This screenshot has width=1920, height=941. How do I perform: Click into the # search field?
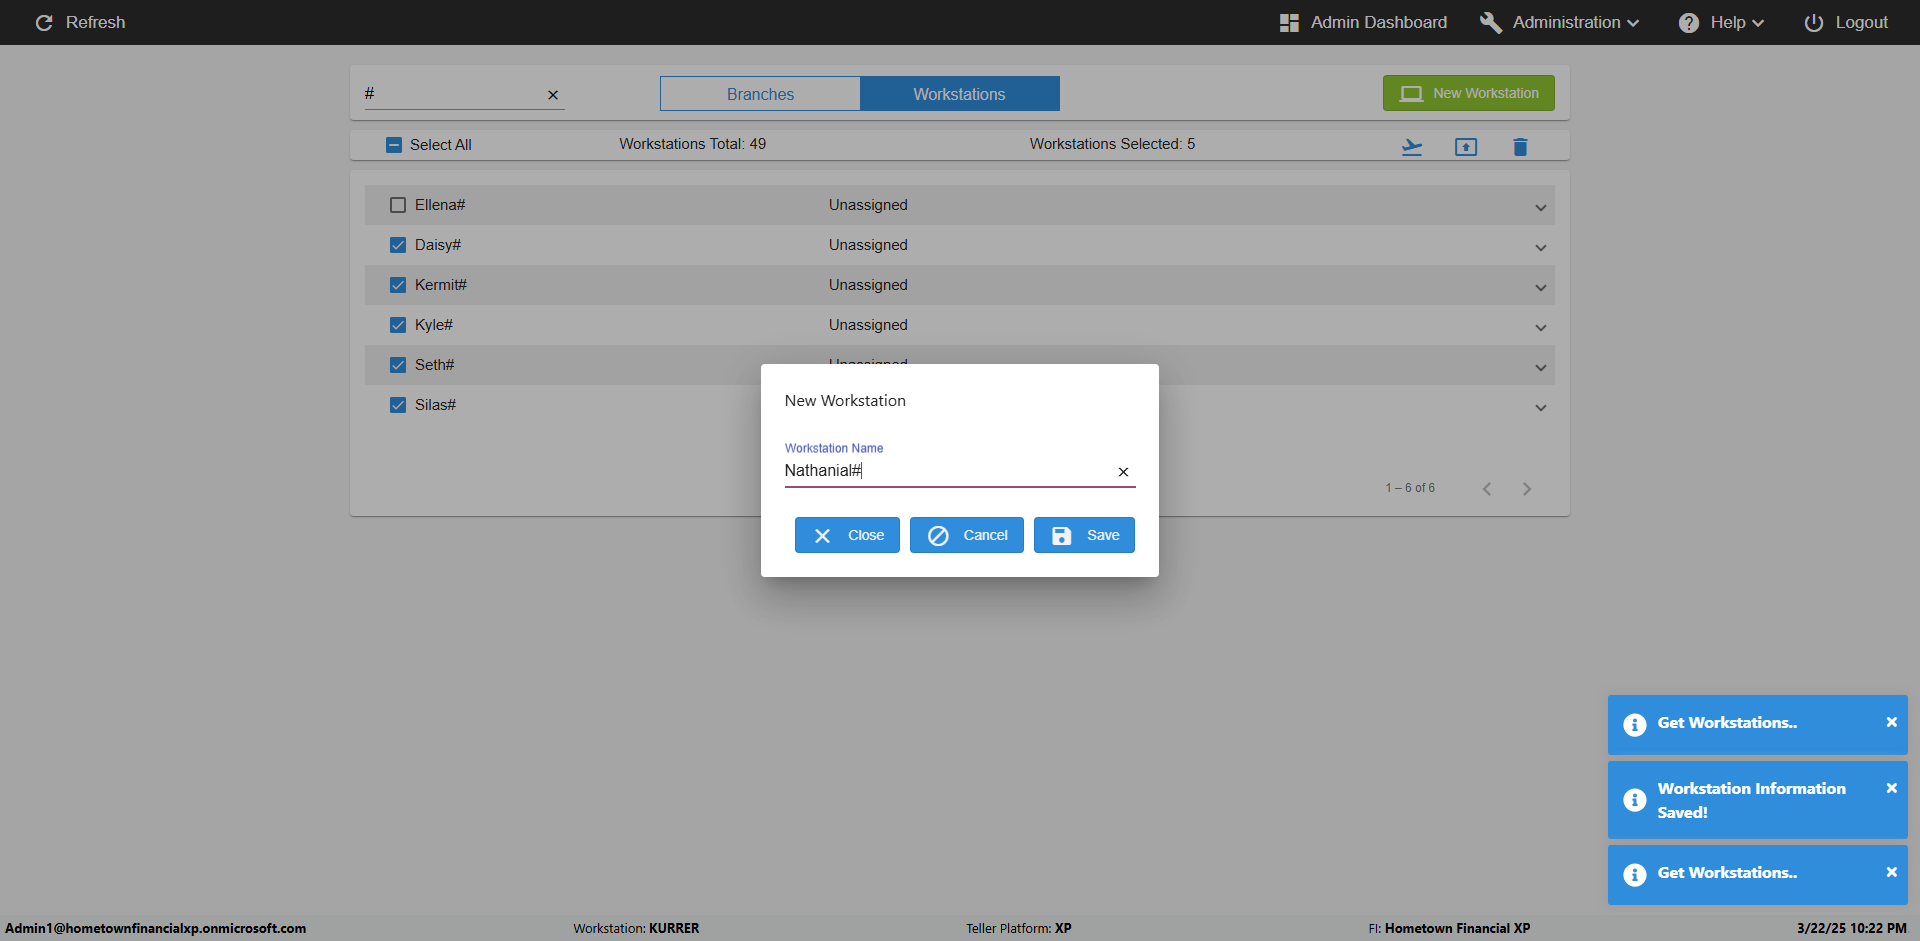coord(453,94)
